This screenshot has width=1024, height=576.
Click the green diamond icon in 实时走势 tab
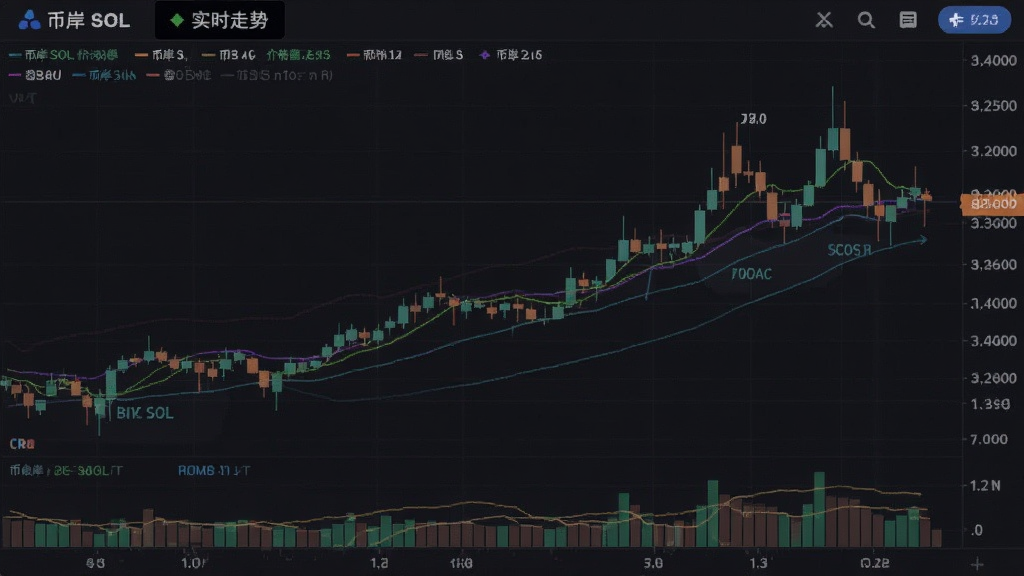pyautogui.click(x=176, y=20)
